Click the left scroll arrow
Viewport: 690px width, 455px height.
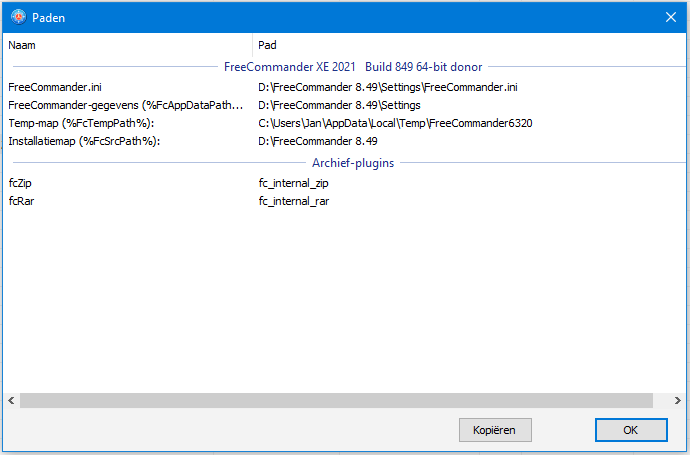pos(11,400)
